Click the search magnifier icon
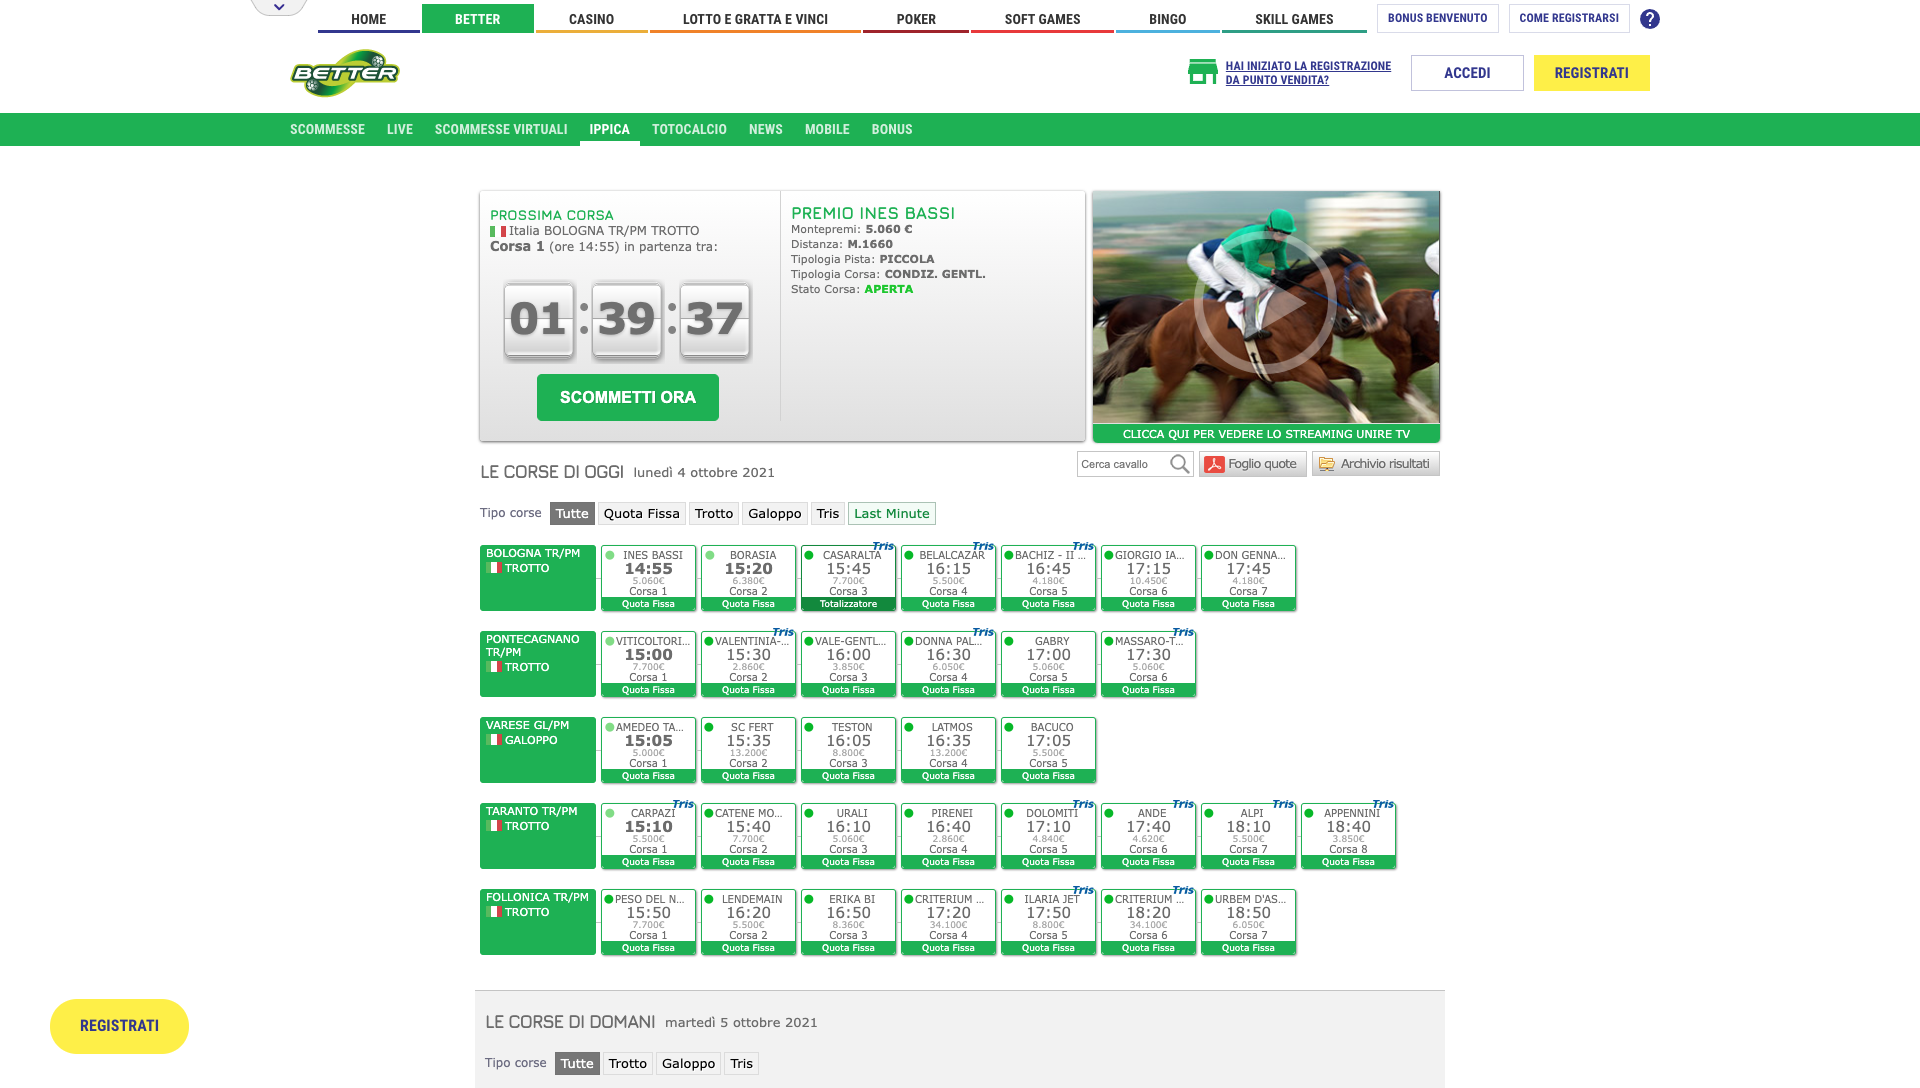Screen dimensions: 1920x1088 pos(1179,464)
